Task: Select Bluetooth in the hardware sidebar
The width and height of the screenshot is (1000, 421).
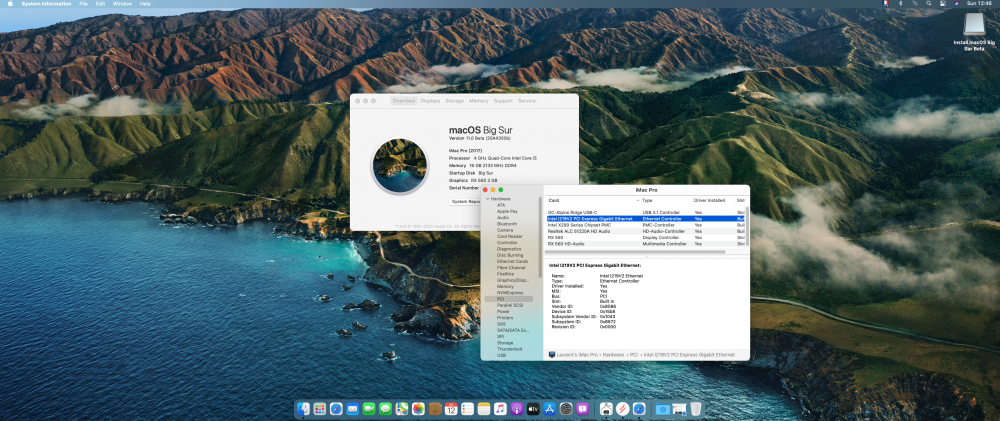Action: click(507, 224)
